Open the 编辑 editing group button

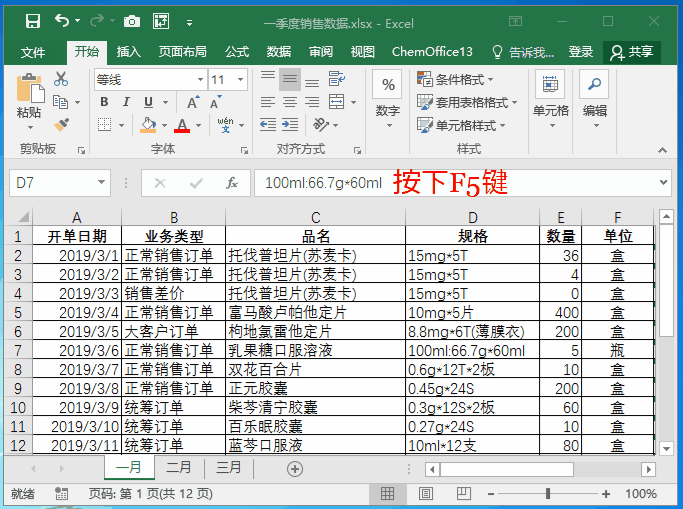[x=595, y=99]
